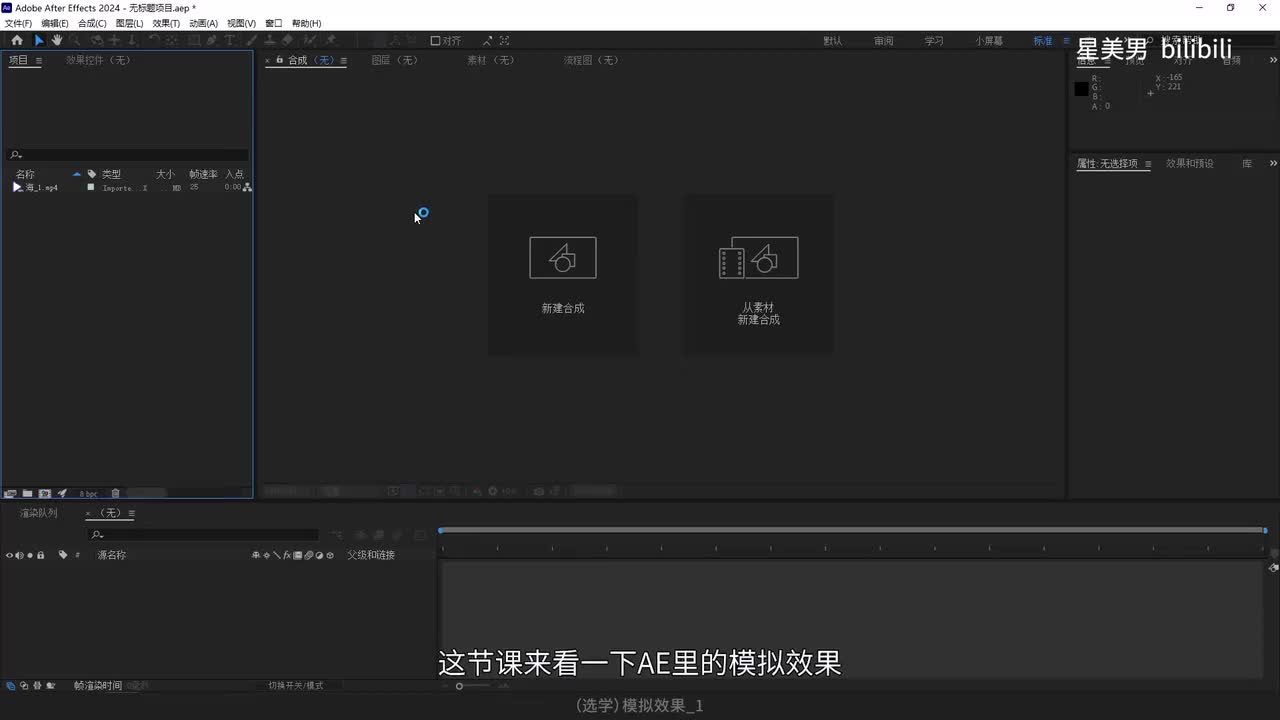1280x720 pixels.
Task: Expand hidden panels beside 音频 tab
Action: click(x=1273, y=60)
